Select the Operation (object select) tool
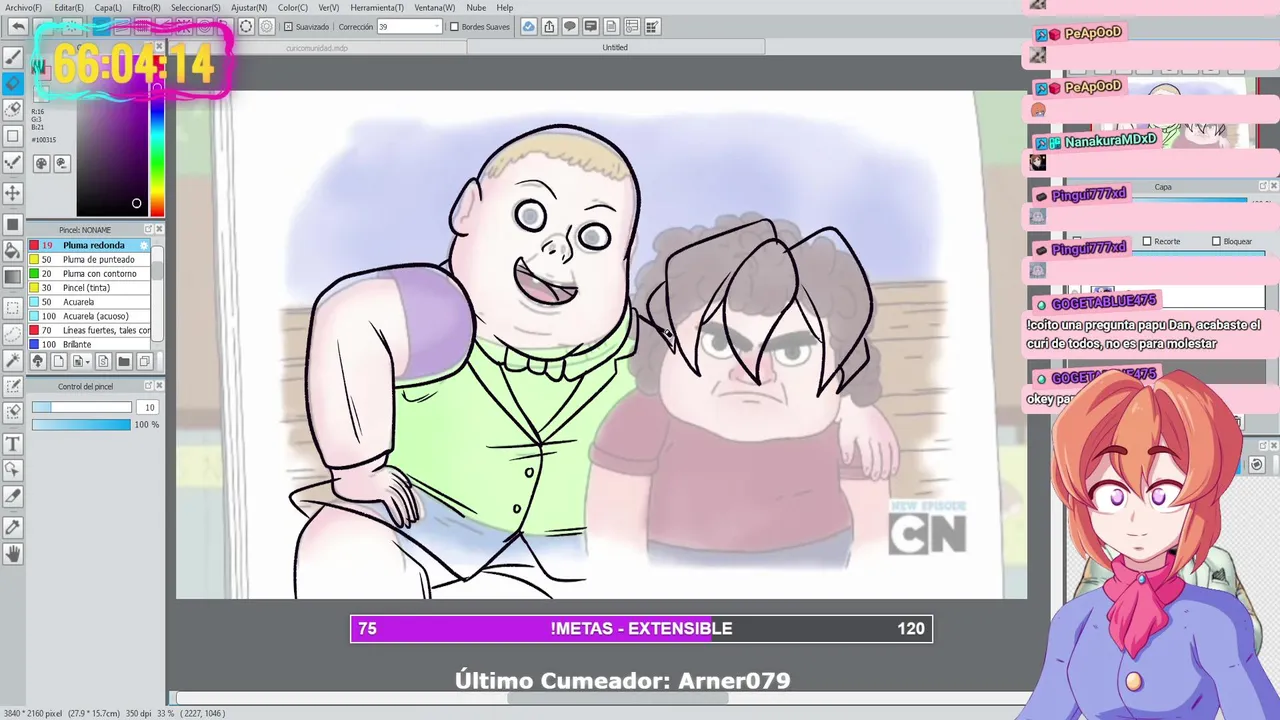 click(13, 469)
